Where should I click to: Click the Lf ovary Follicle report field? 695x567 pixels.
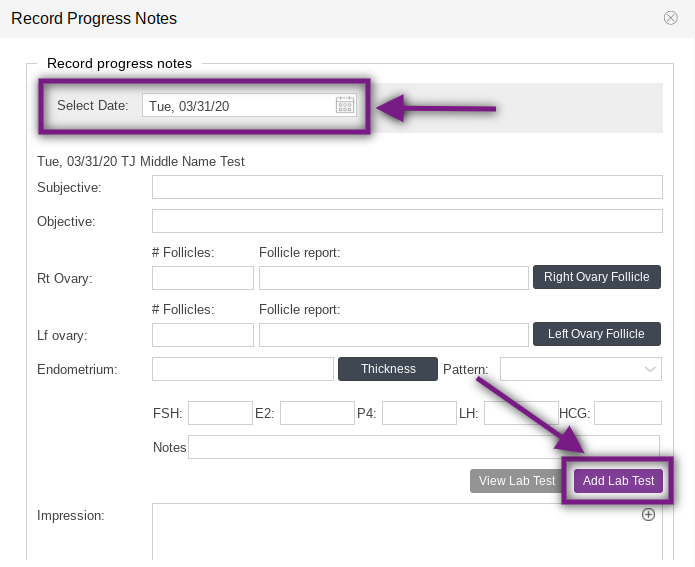393,335
